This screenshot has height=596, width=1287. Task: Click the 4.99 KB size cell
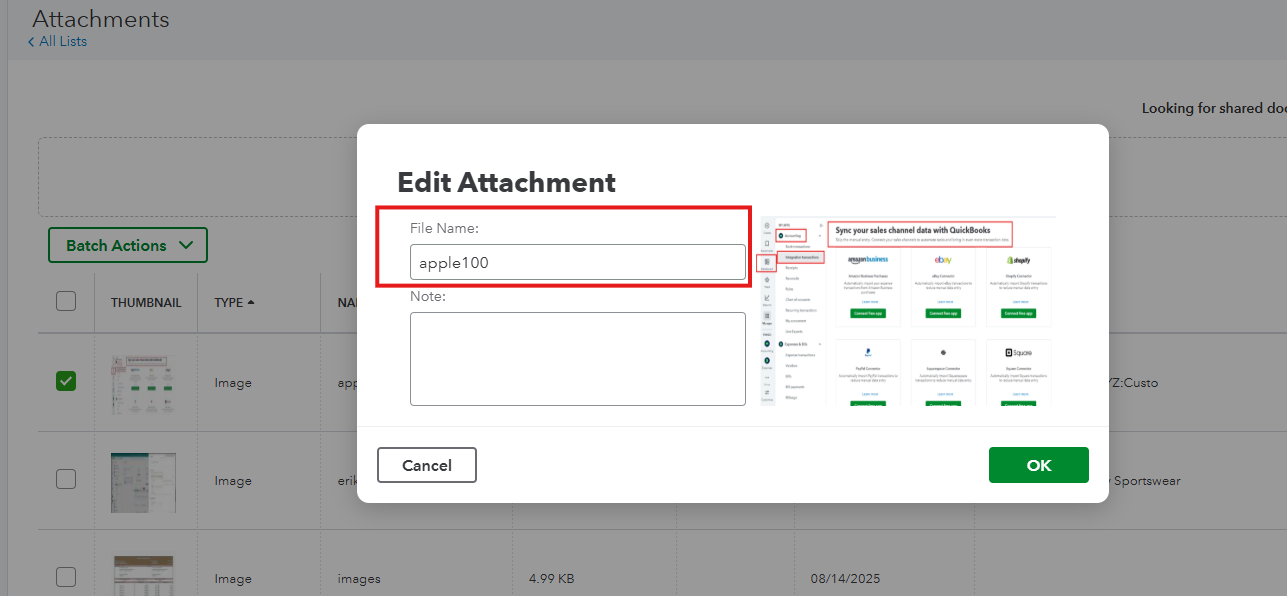[x=551, y=578]
